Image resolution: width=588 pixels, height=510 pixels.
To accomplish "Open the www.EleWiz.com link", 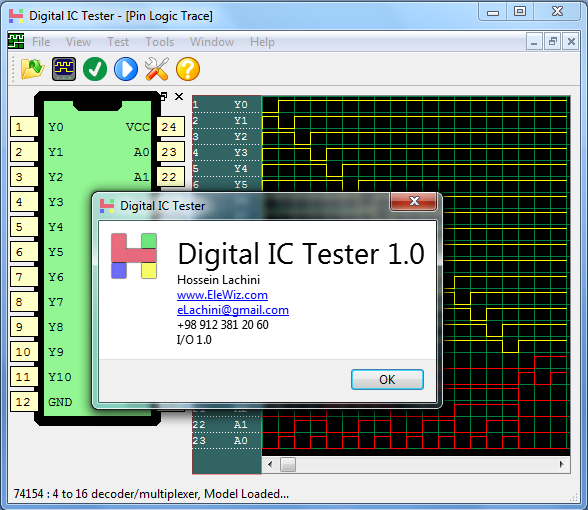I will [x=222, y=295].
